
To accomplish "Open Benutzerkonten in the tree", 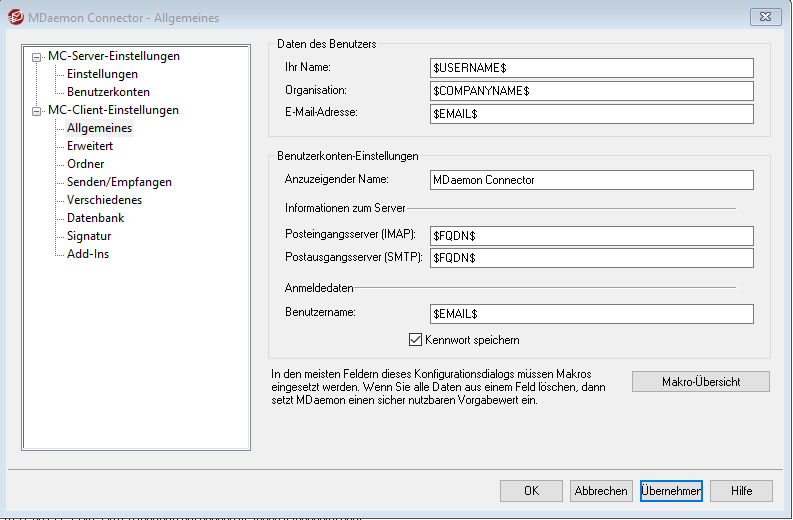I will click(108, 92).
